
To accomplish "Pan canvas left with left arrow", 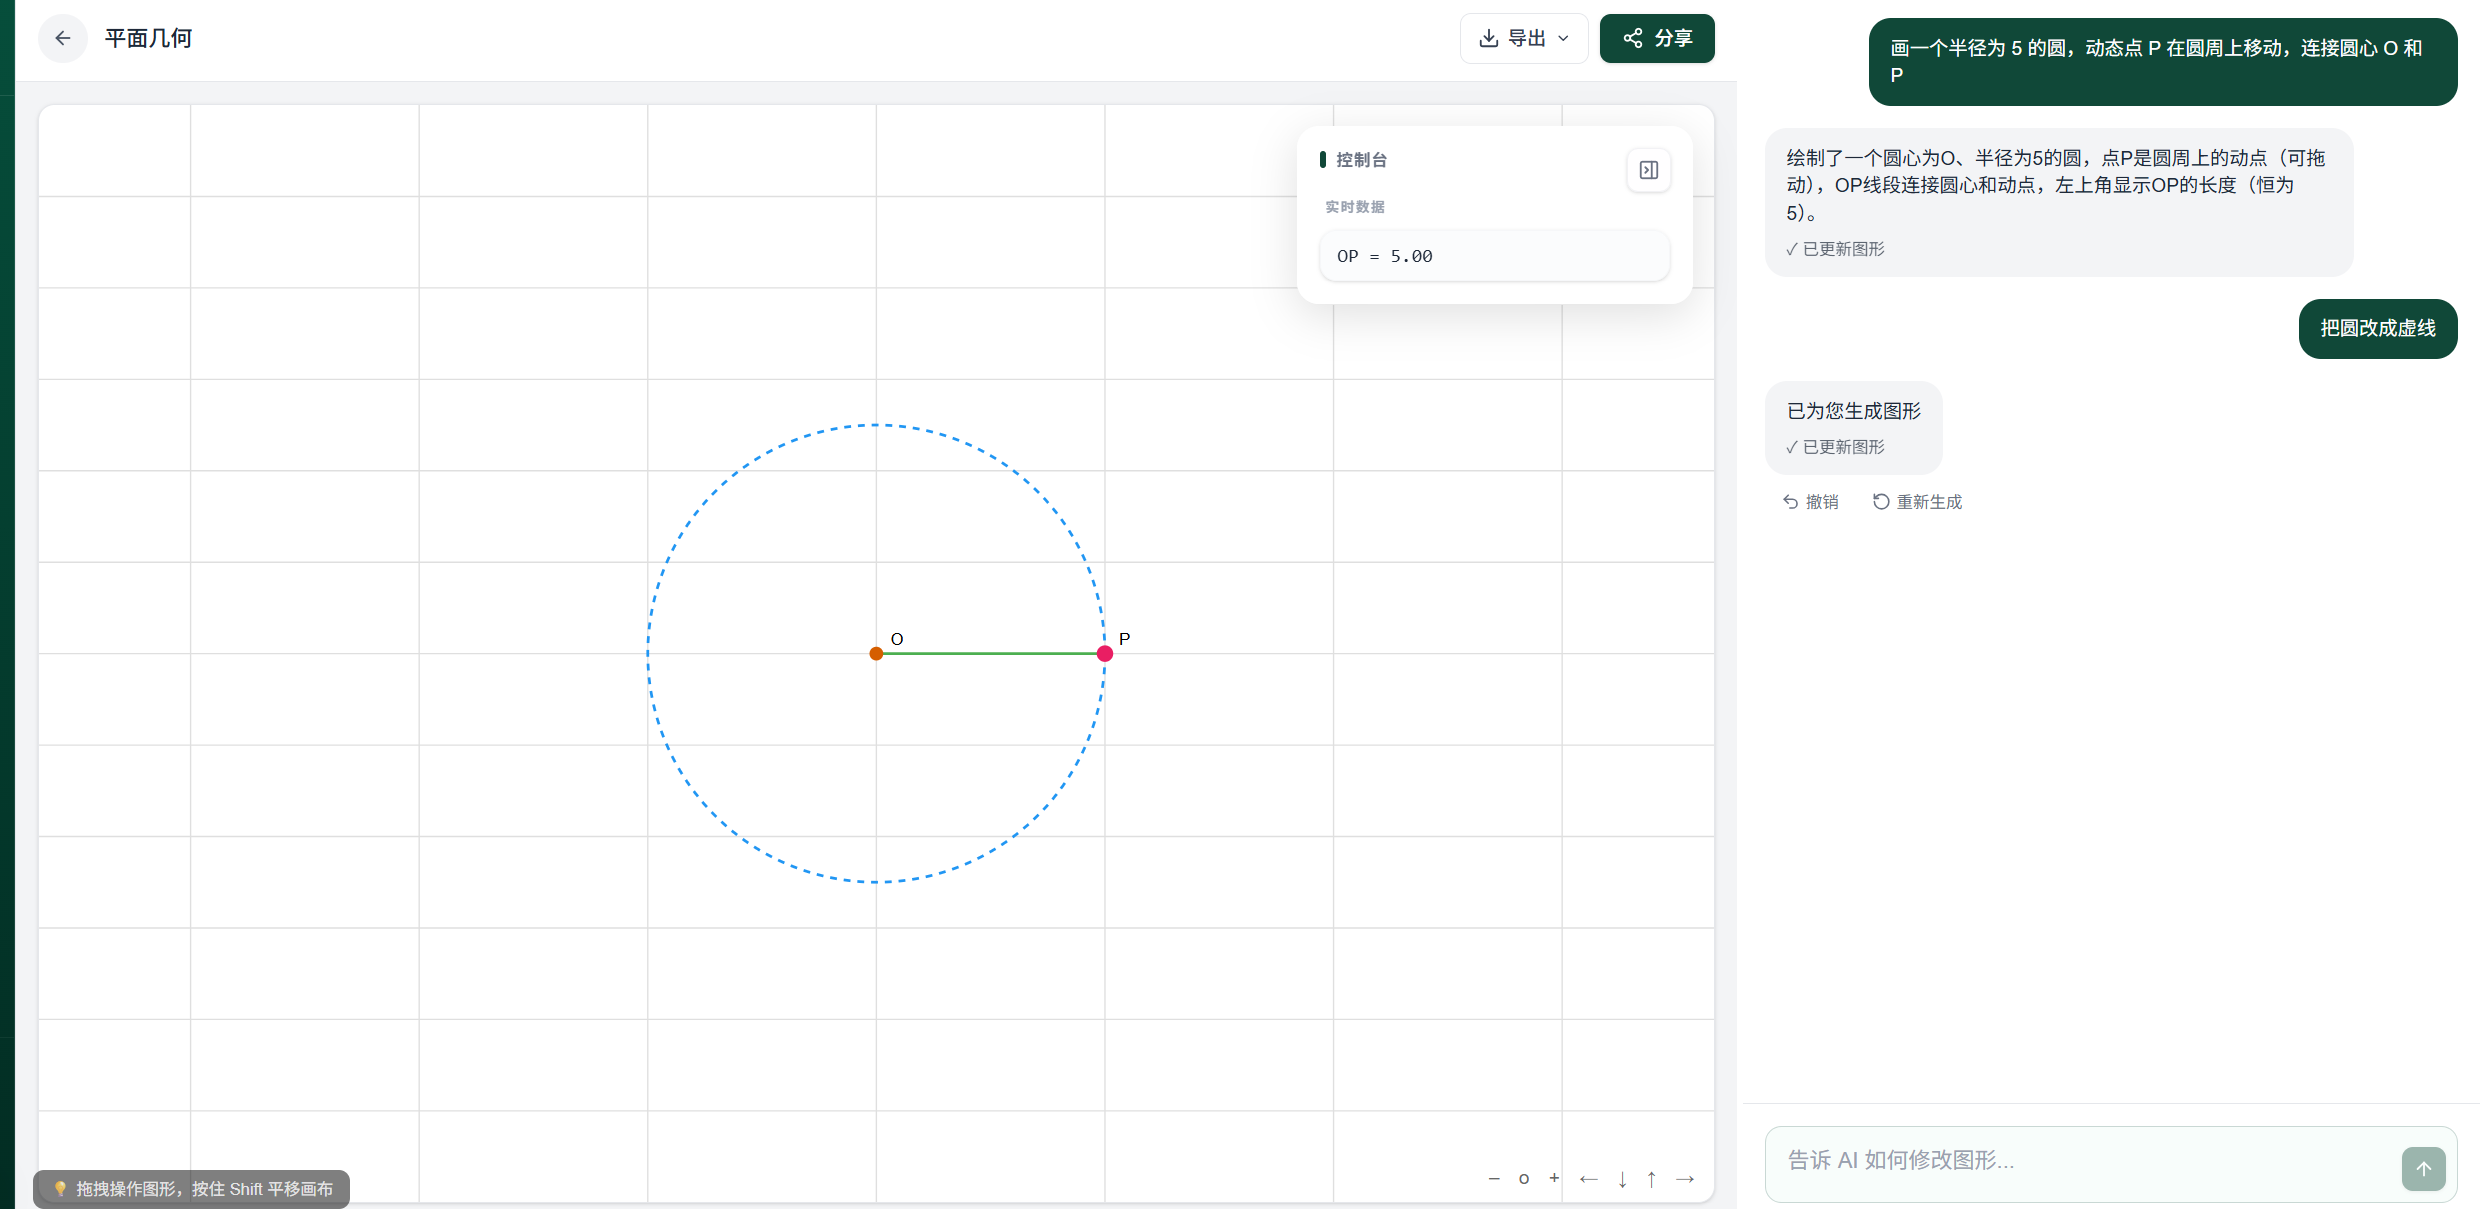I will (x=1588, y=1179).
